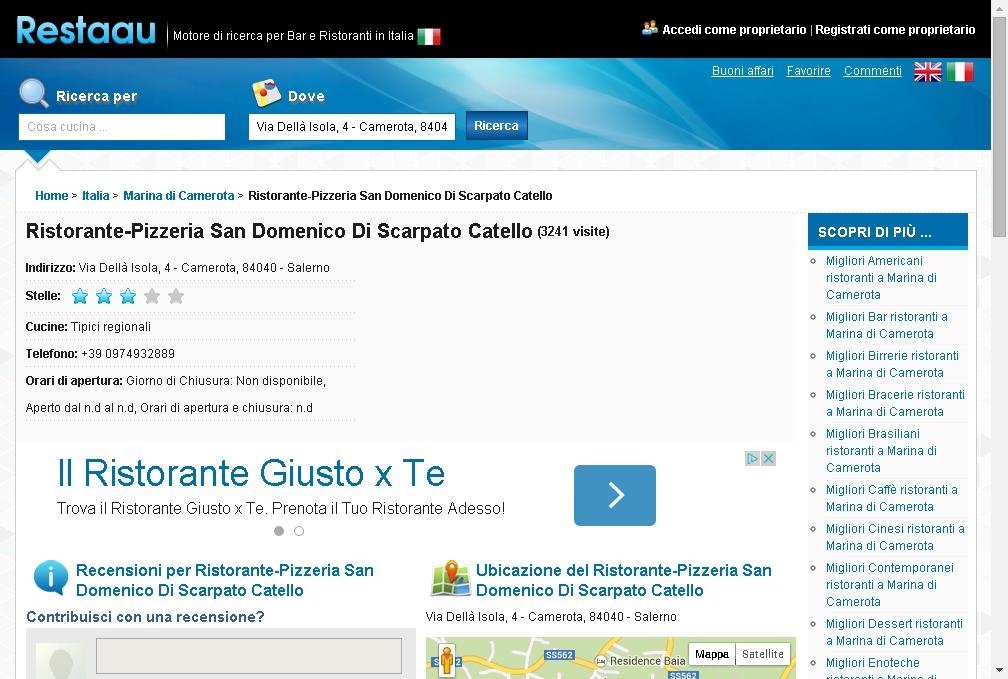Rate four stars in Stelle
Screen dimensions: 1008x679
(152, 296)
